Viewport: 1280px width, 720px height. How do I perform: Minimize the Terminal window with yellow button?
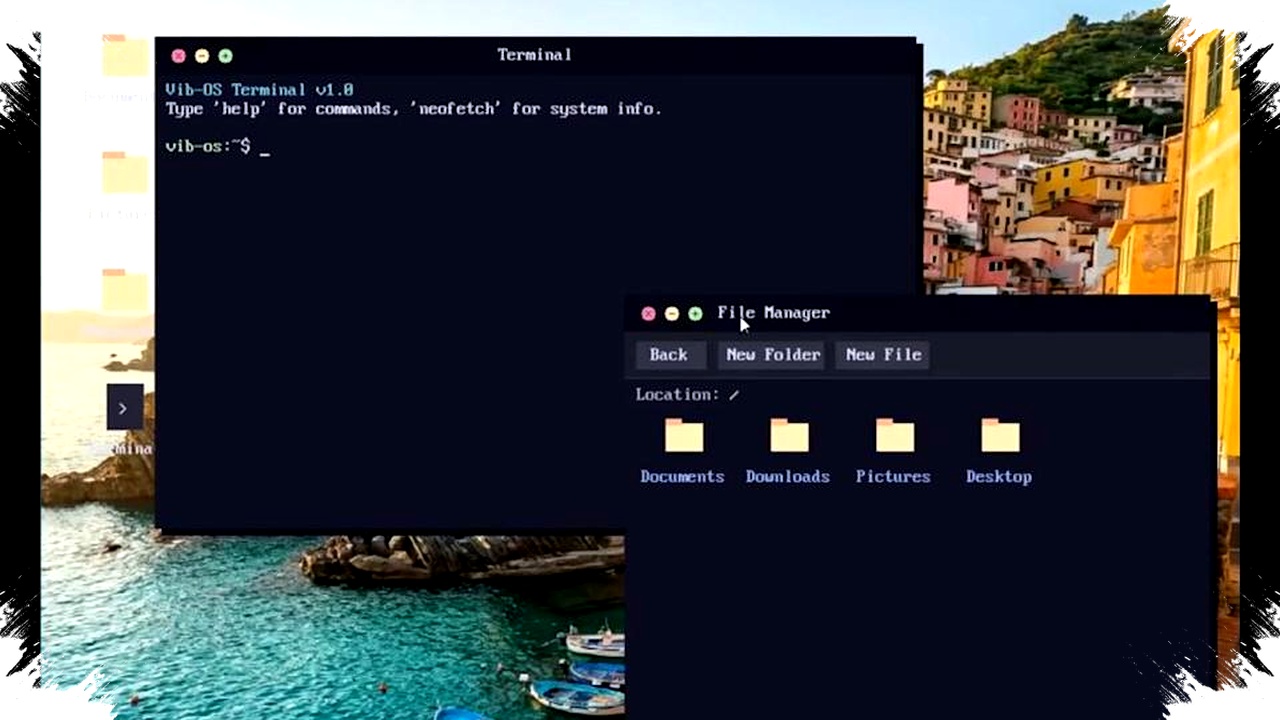tap(202, 56)
